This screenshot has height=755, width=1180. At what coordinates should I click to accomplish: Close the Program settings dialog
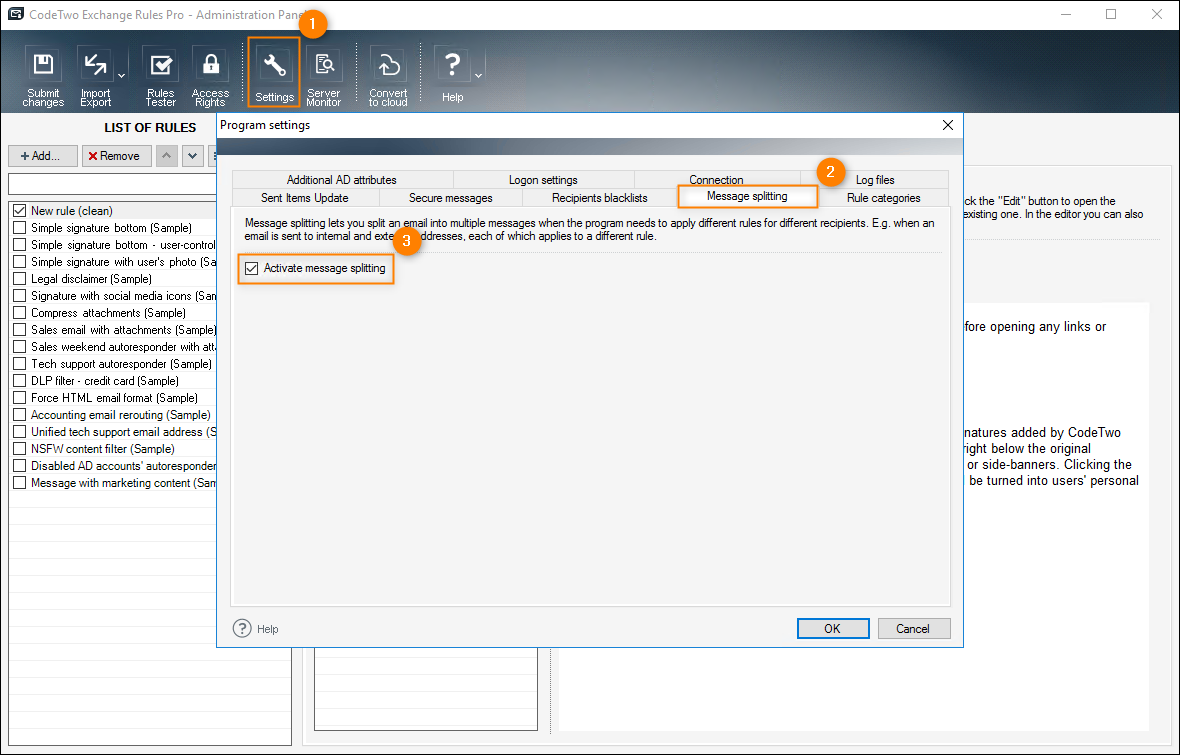[948, 125]
